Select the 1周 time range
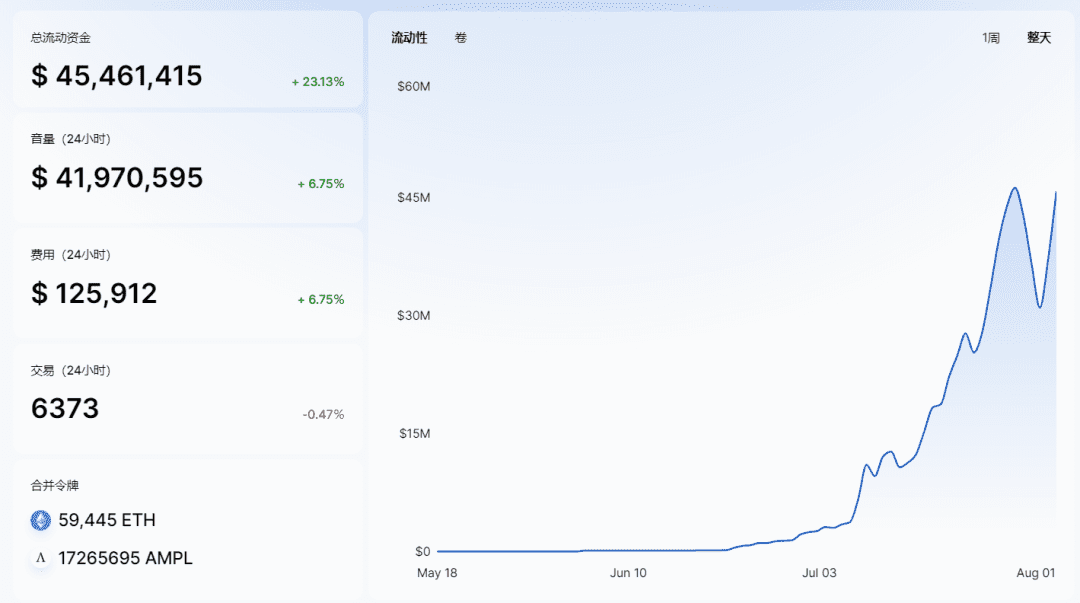The height and width of the screenshot is (603, 1080). 990,38
